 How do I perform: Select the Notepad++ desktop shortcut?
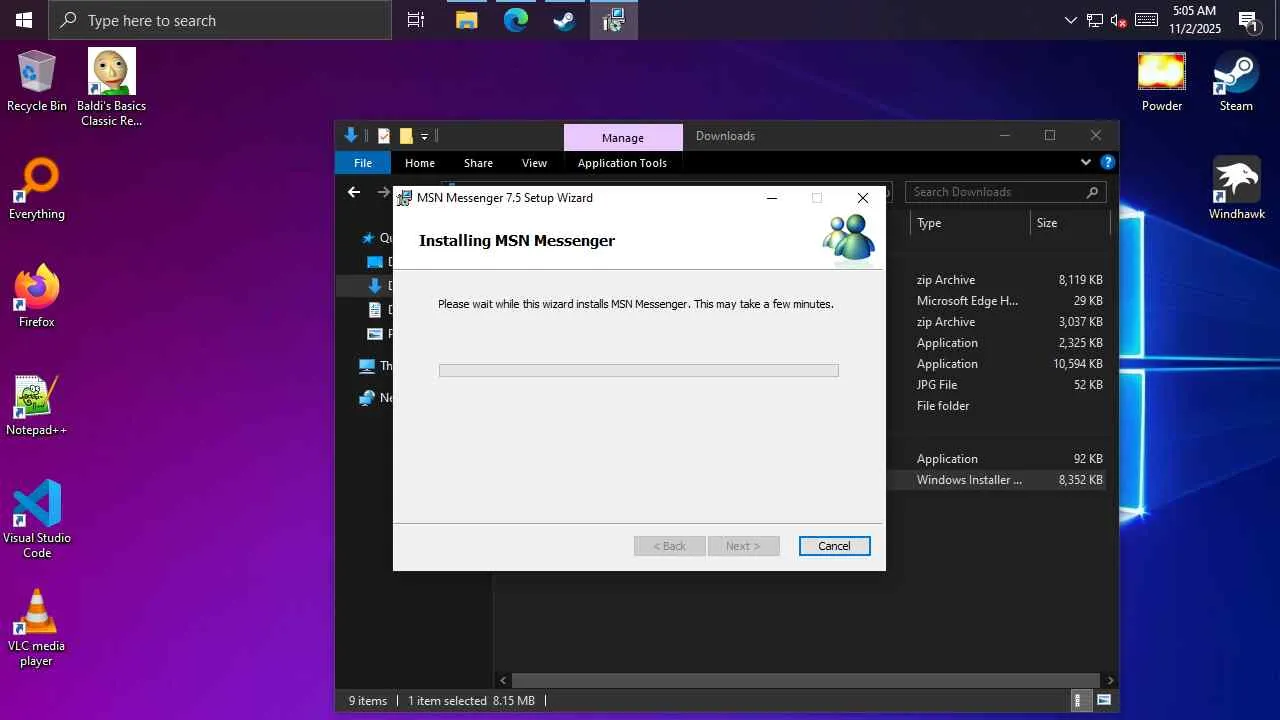37,405
